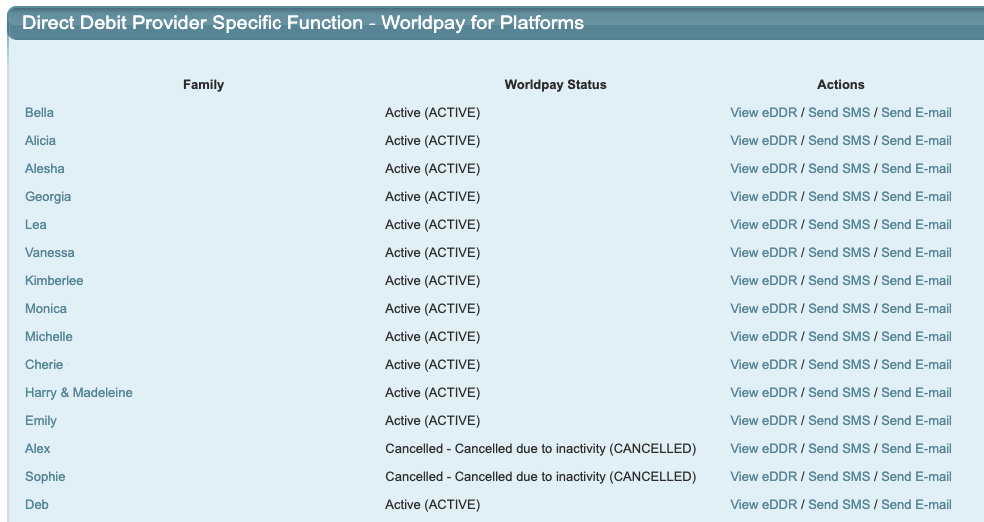Send E-mail to Deb
The height and width of the screenshot is (522, 984).
[916, 504]
